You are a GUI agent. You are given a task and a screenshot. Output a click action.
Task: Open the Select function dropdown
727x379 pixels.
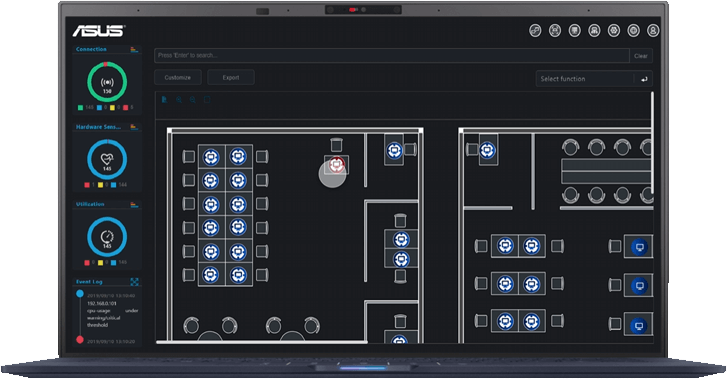coord(585,79)
